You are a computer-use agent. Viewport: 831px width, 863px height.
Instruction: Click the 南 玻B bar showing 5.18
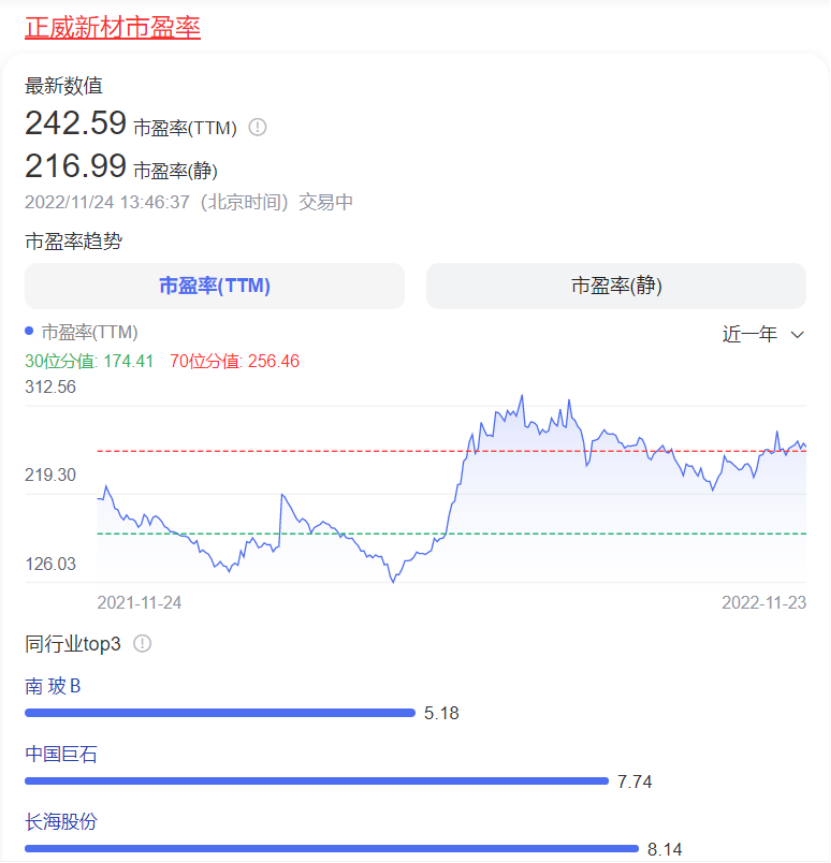pos(220,713)
